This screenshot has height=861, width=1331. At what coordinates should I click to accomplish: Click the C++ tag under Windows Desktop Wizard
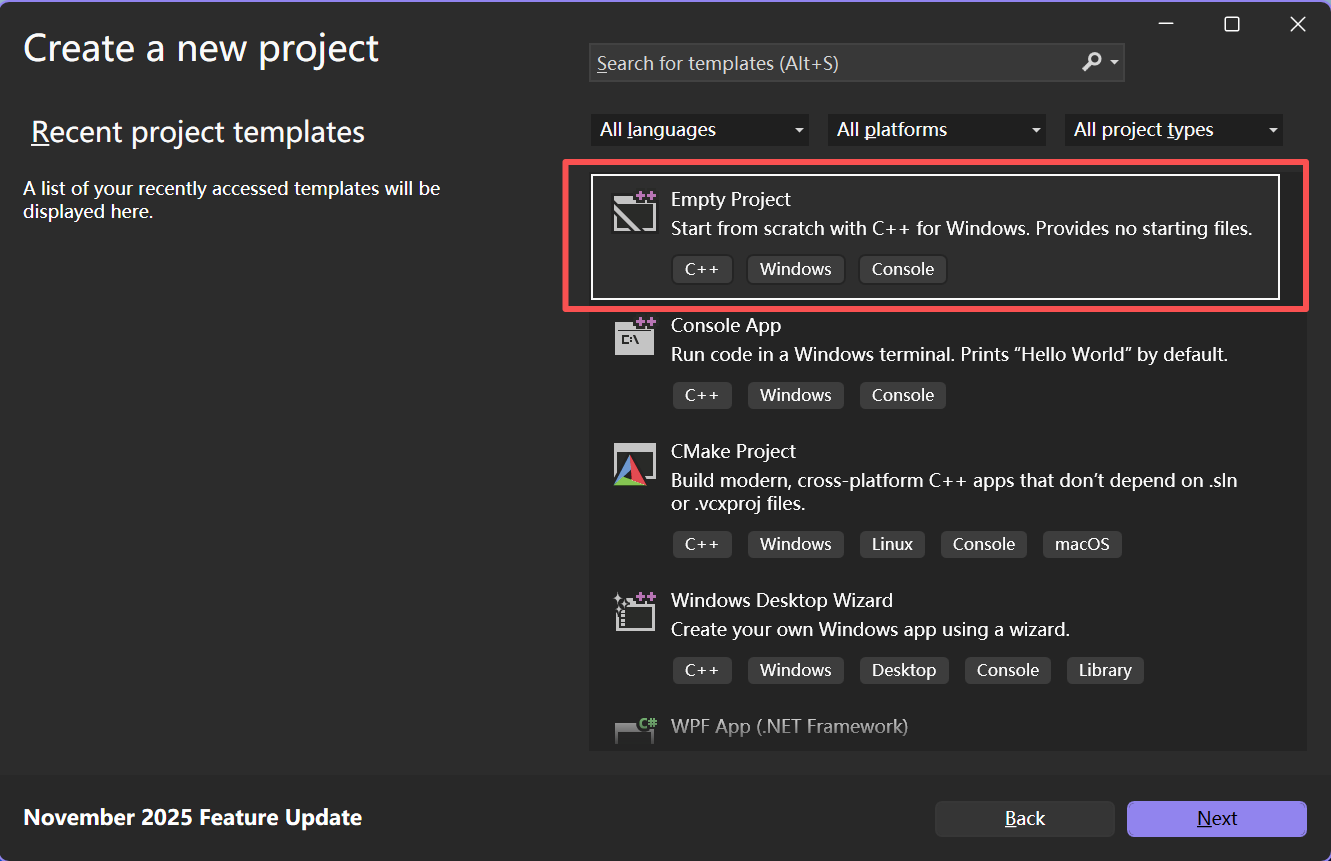pos(702,671)
